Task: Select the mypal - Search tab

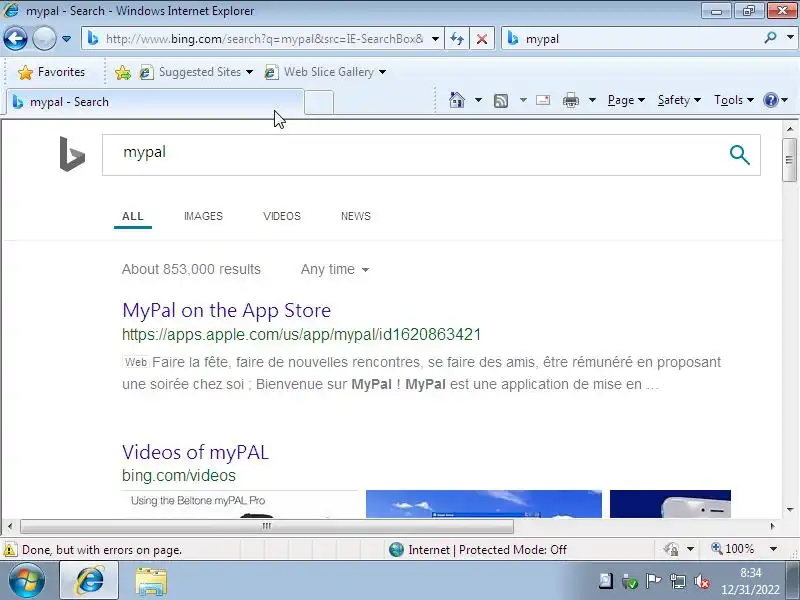Action: tap(155, 102)
